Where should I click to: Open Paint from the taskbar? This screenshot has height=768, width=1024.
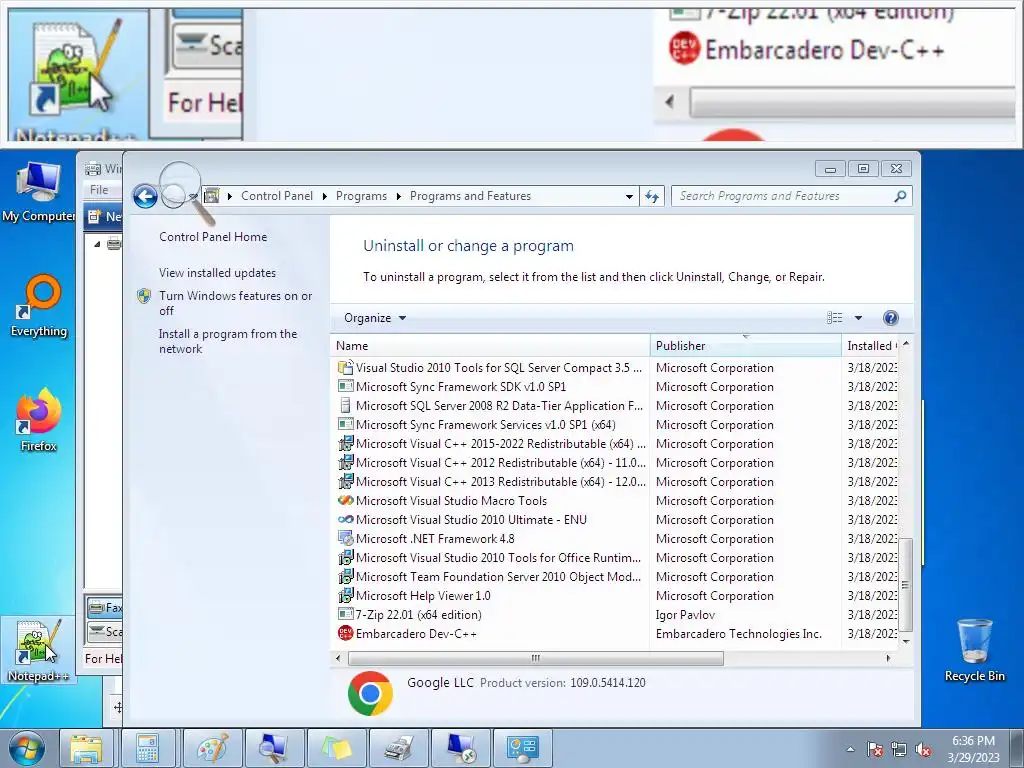pos(213,748)
